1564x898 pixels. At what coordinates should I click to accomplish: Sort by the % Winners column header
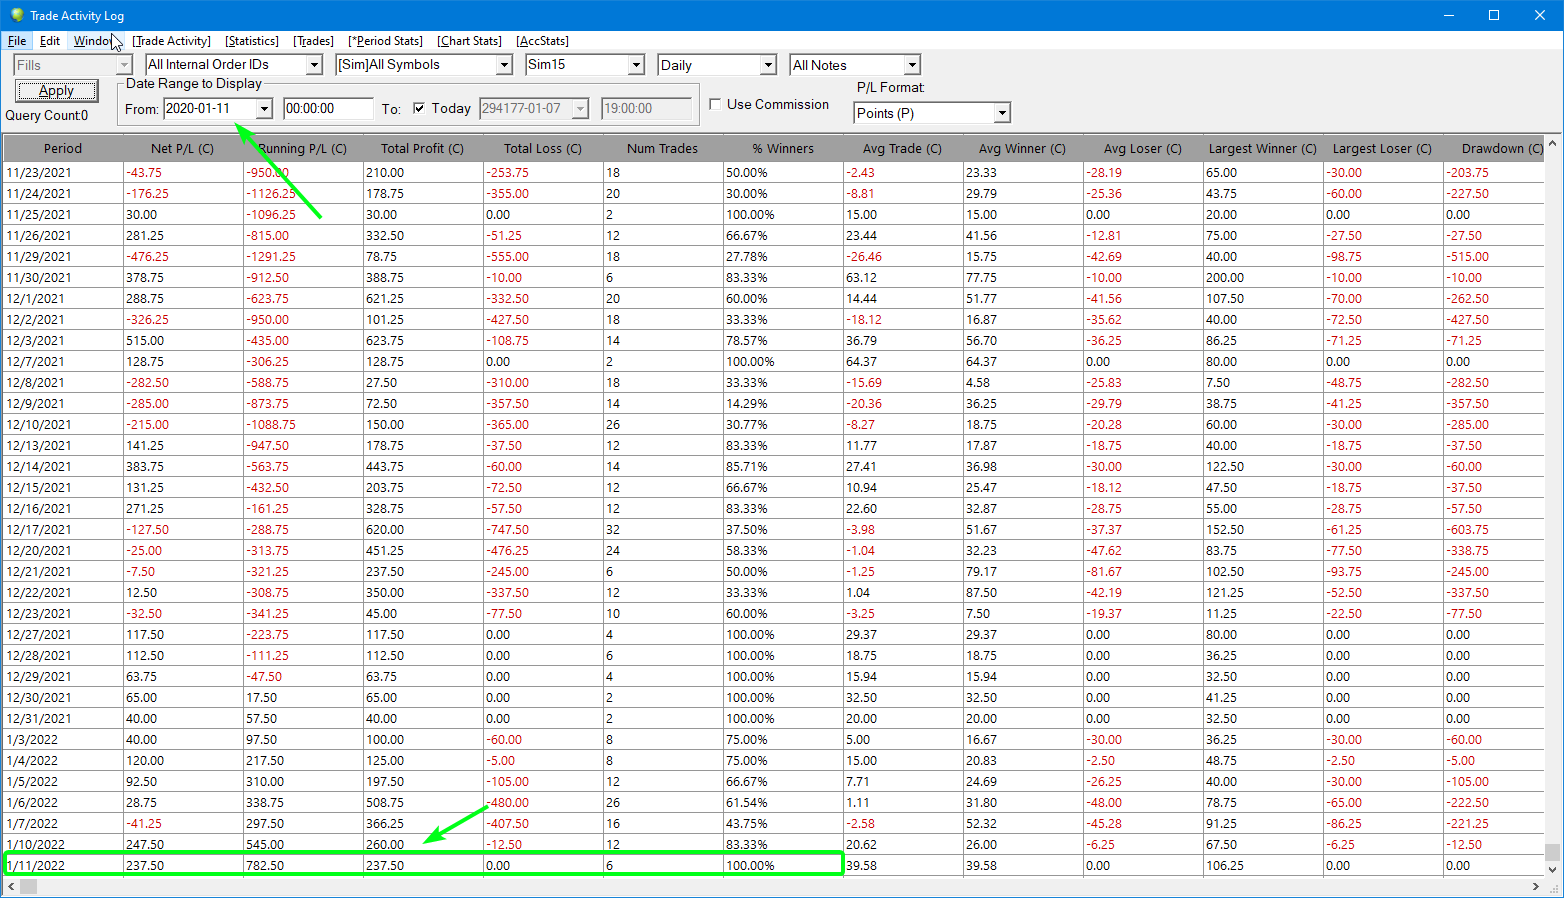pos(783,149)
